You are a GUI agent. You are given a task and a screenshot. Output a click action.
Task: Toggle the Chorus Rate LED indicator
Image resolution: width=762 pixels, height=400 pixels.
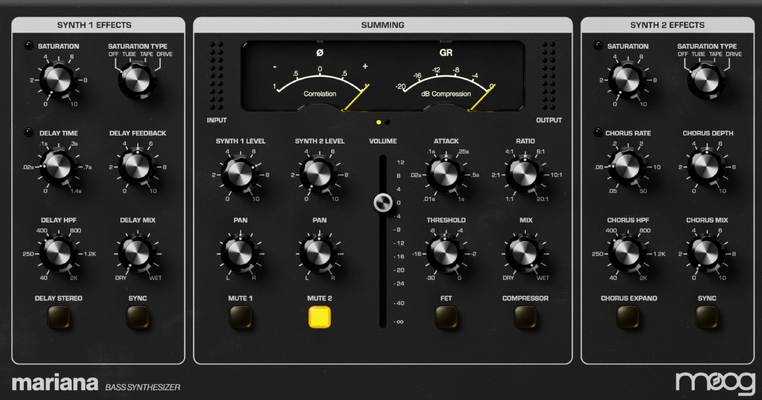coord(598,132)
